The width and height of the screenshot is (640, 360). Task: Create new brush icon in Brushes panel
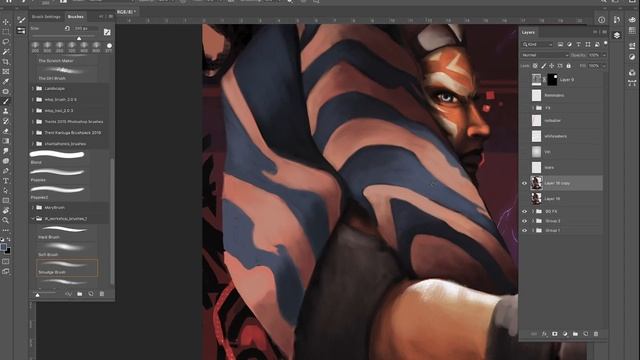[91, 294]
